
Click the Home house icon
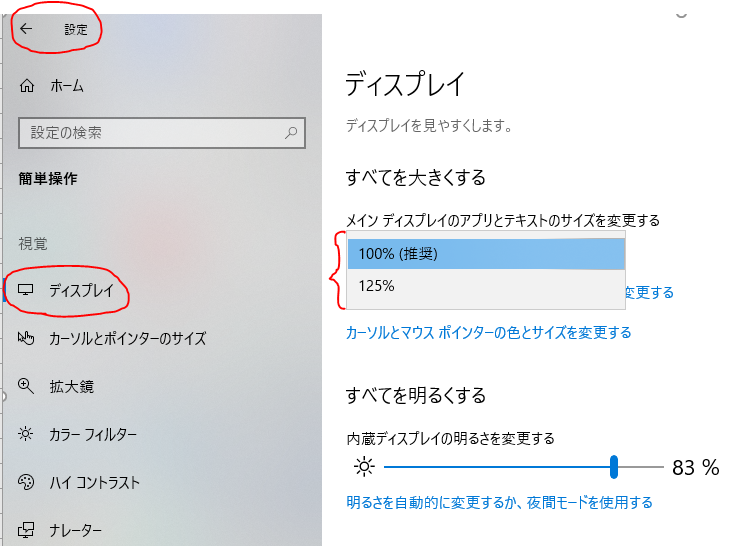(27, 86)
